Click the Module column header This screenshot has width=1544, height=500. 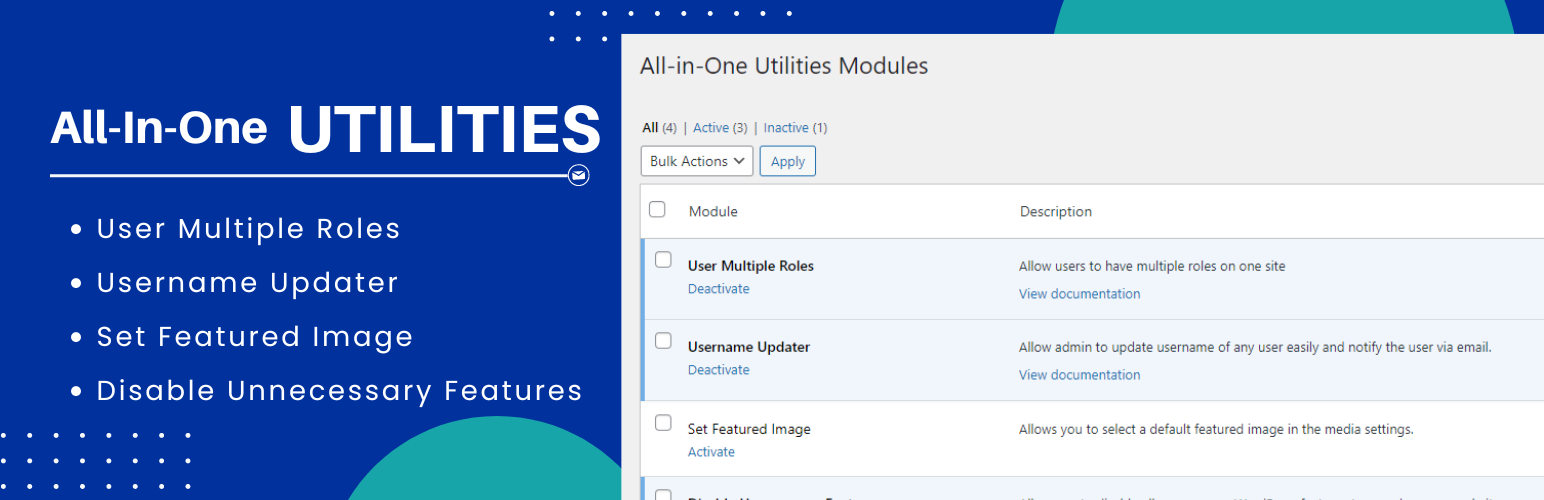click(x=713, y=212)
